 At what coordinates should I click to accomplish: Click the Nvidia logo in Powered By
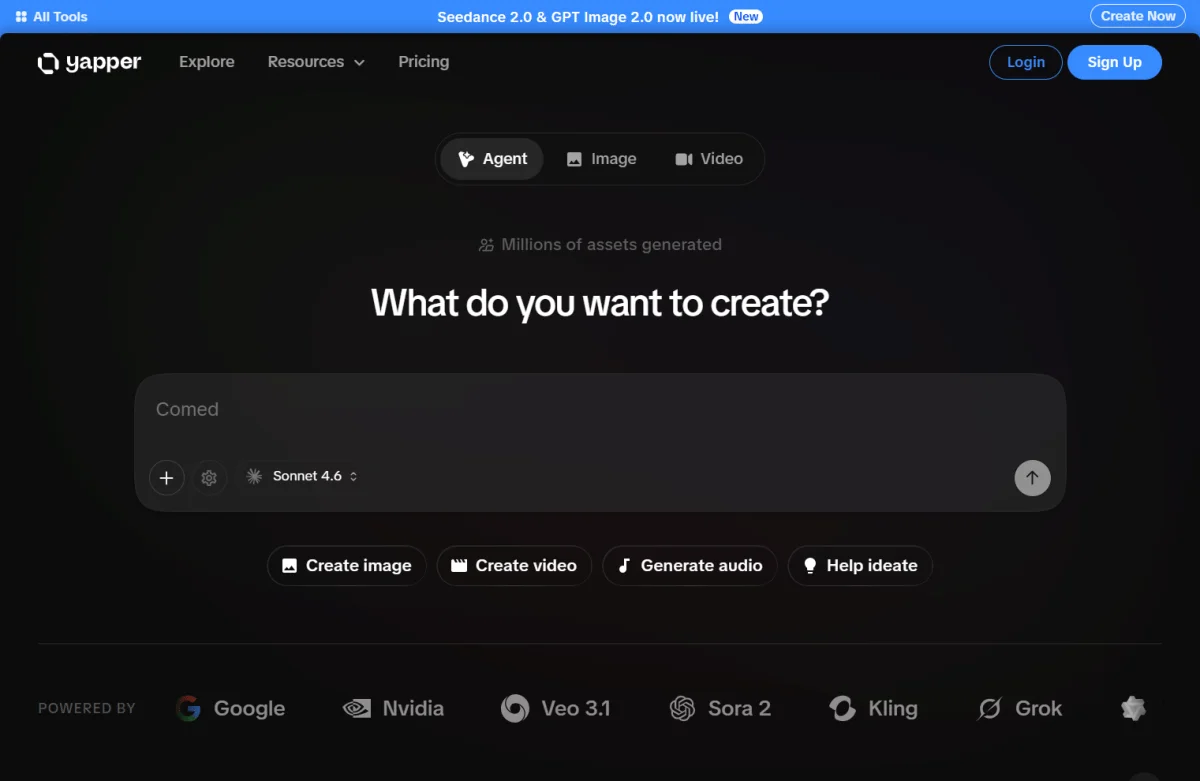(x=393, y=709)
